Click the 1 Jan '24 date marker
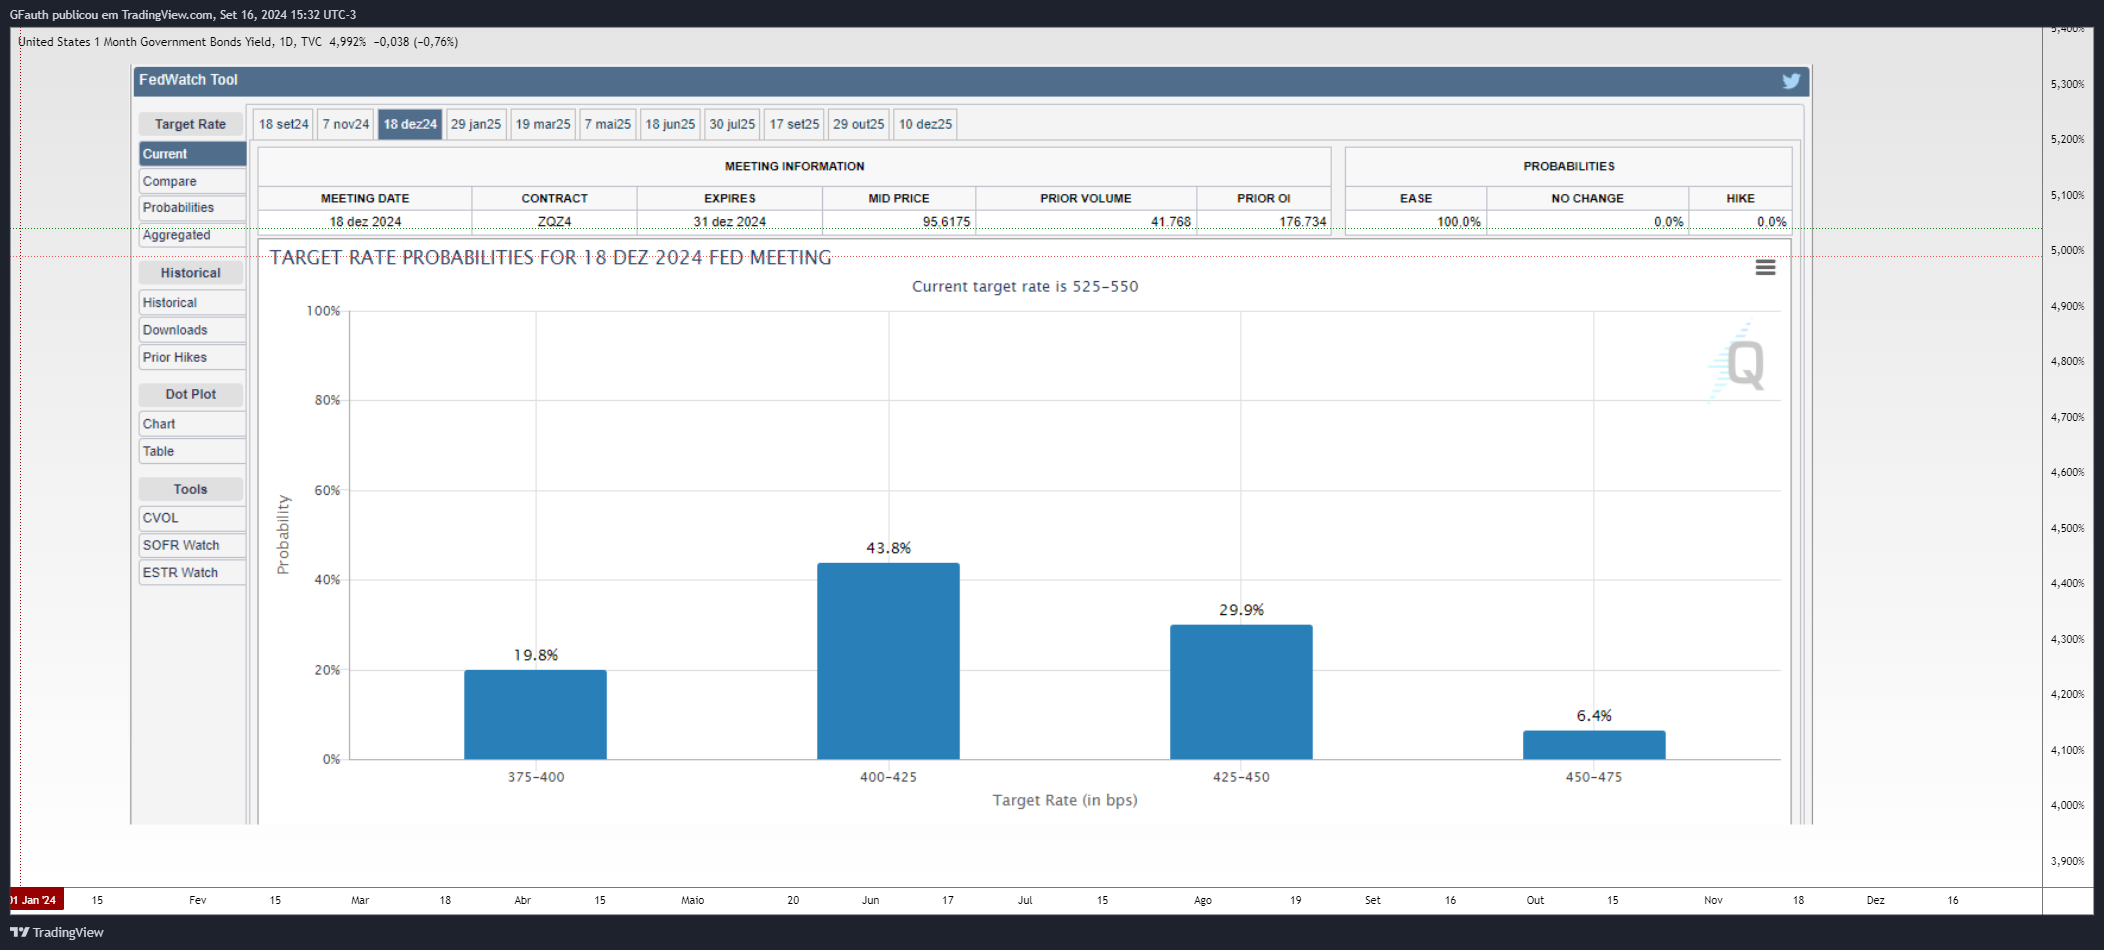This screenshot has height=950, width=2104. click(x=37, y=900)
